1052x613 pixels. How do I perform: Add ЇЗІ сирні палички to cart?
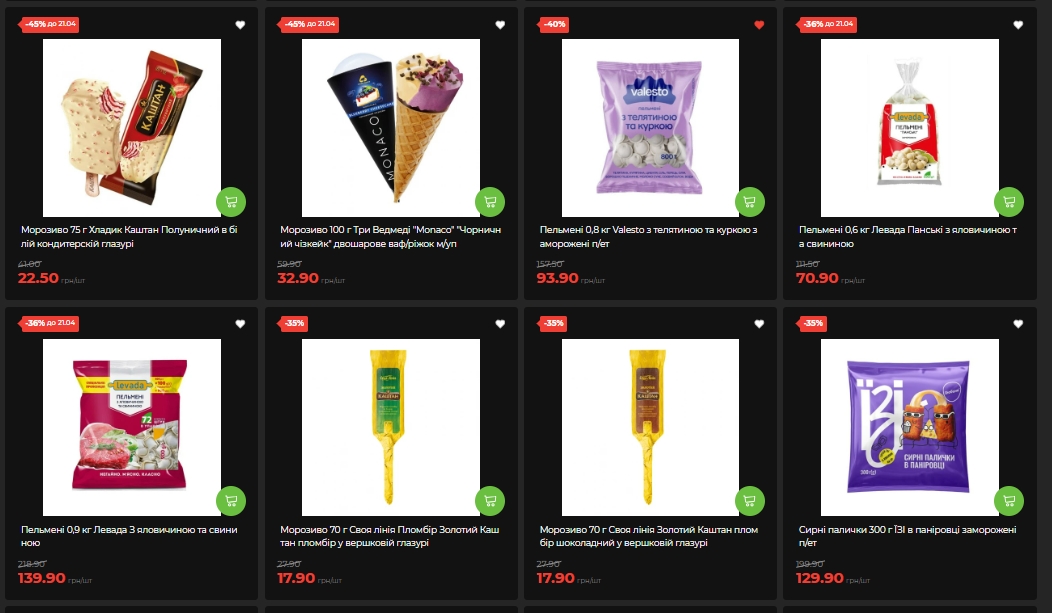(x=1008, y=500)
